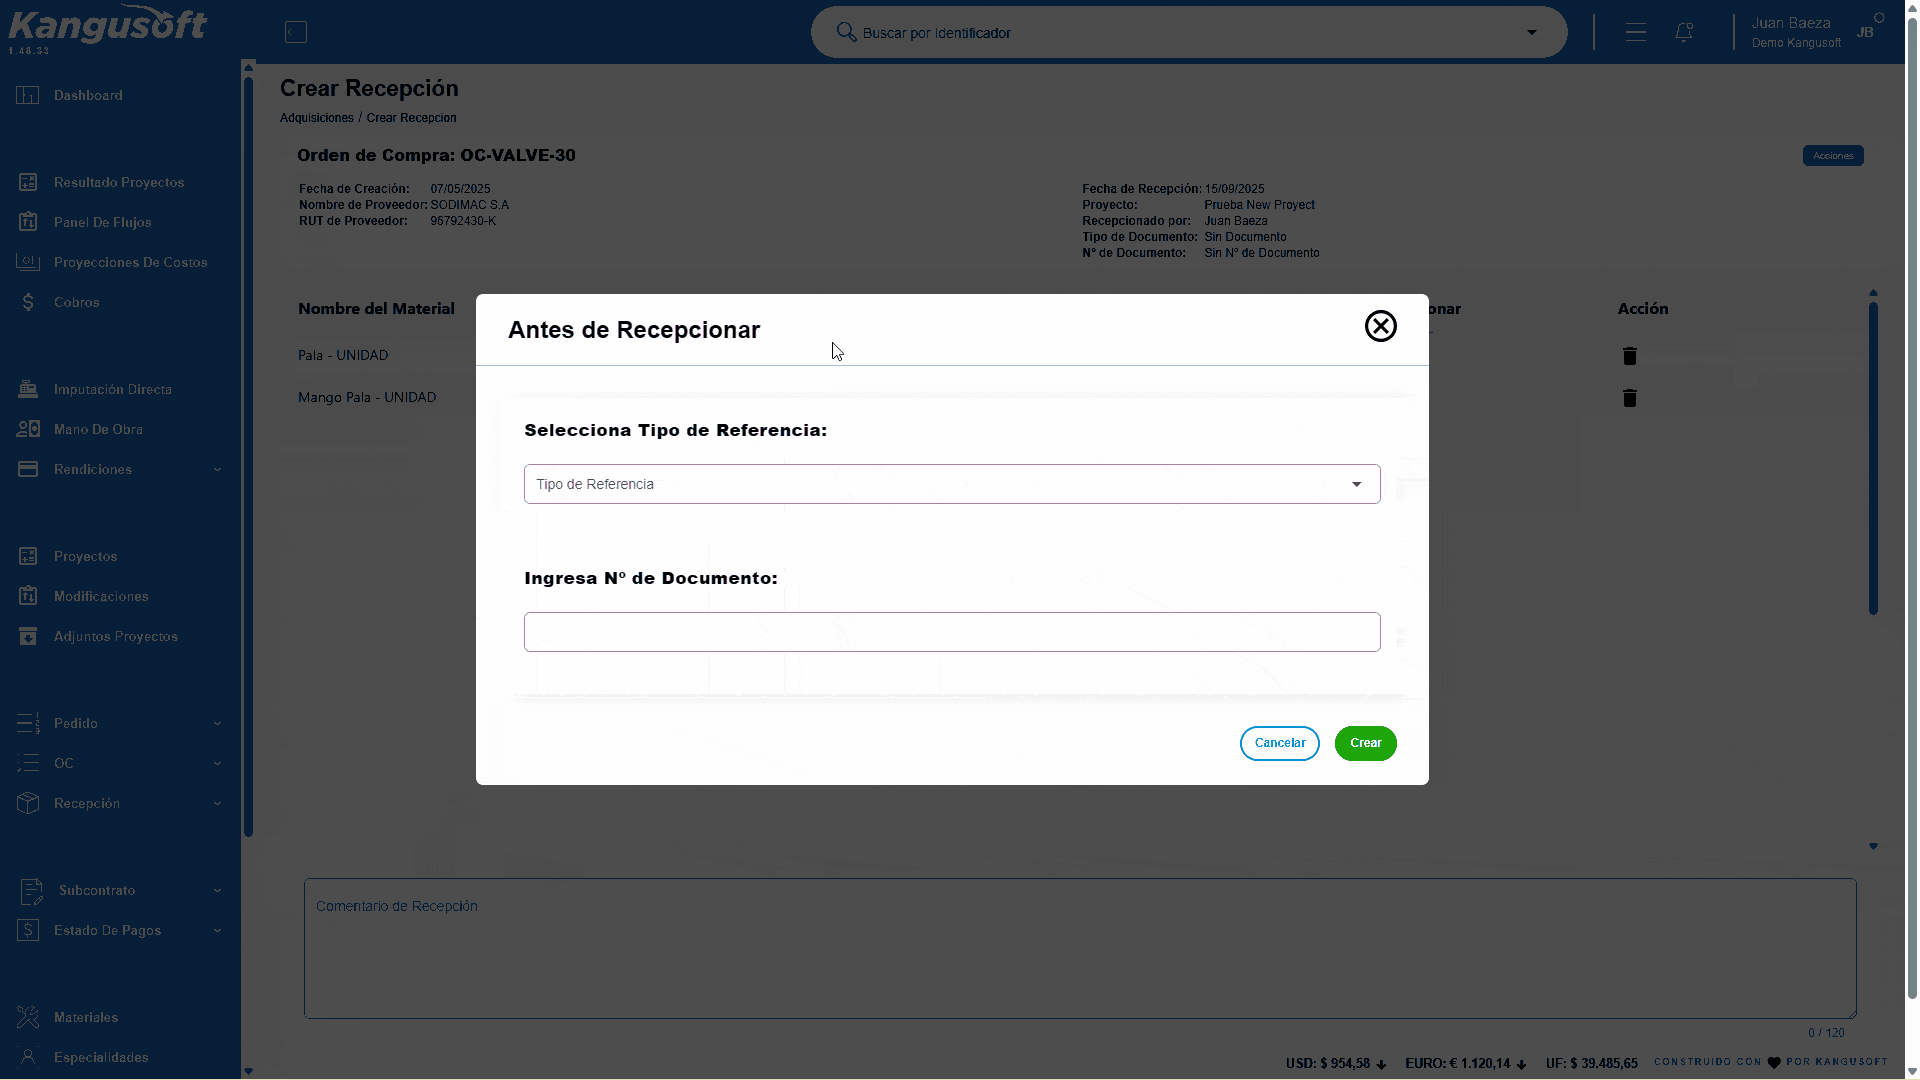Select Cobros menu label
1920x1080 pixels.
[x=77, y=302]
